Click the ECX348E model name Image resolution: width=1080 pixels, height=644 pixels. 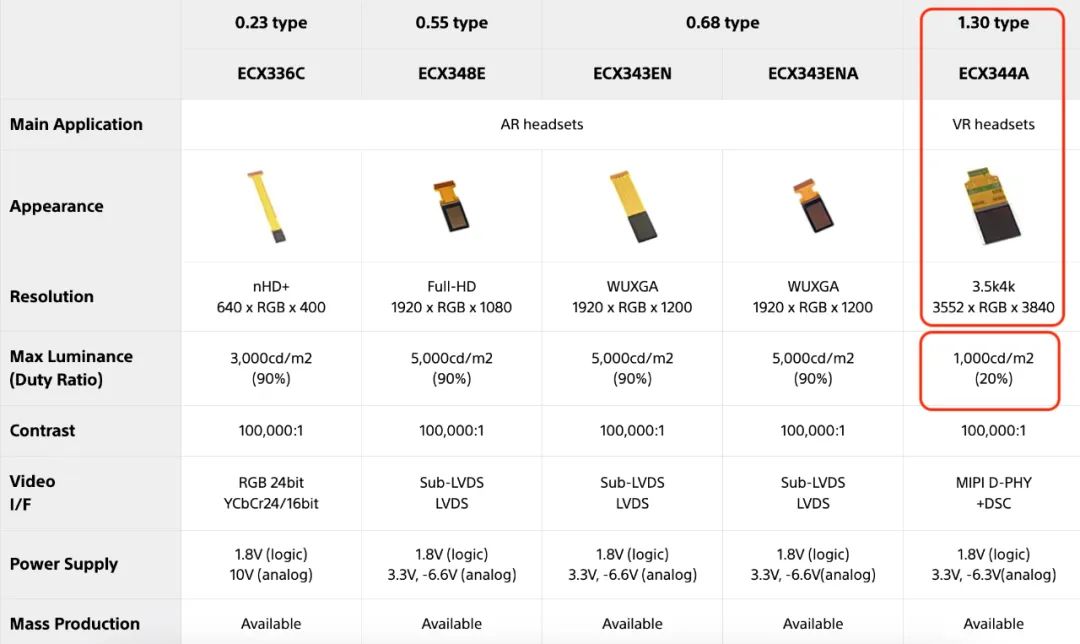pos(452,73)
